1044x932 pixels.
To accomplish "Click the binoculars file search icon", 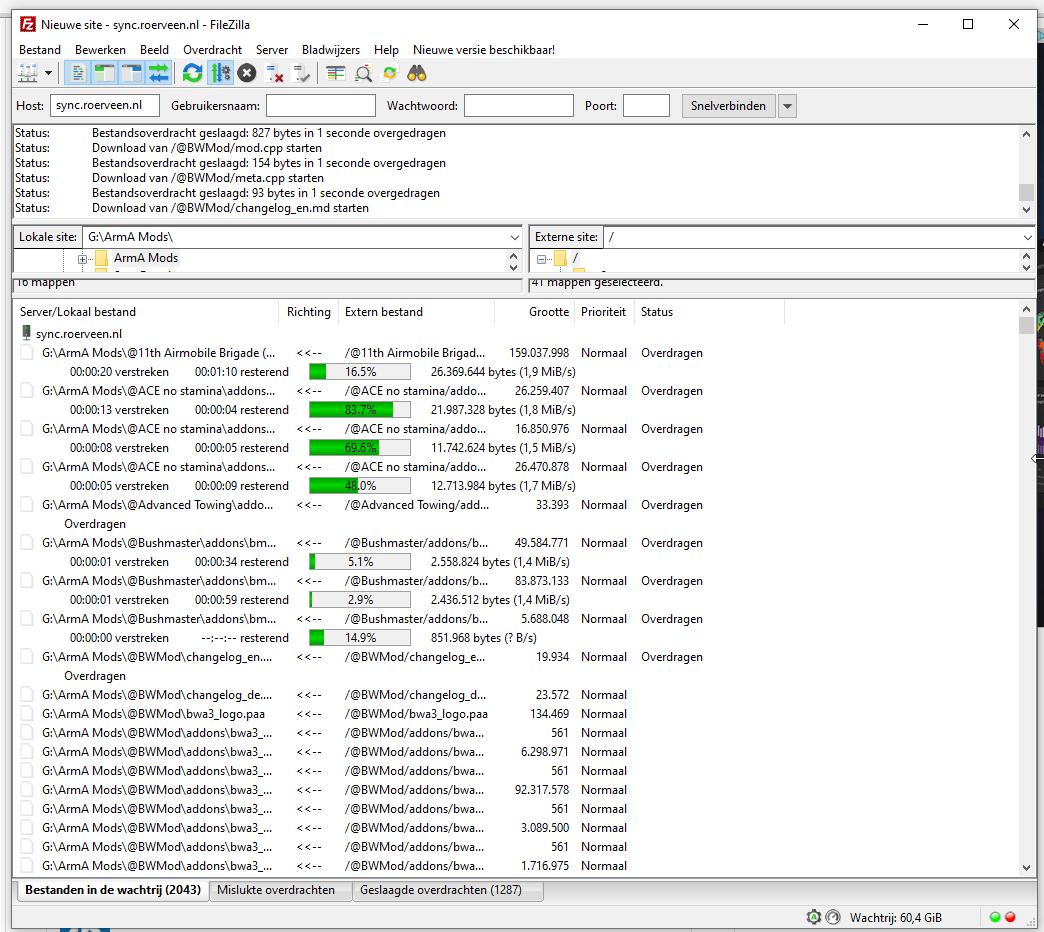I will point(417,73).
